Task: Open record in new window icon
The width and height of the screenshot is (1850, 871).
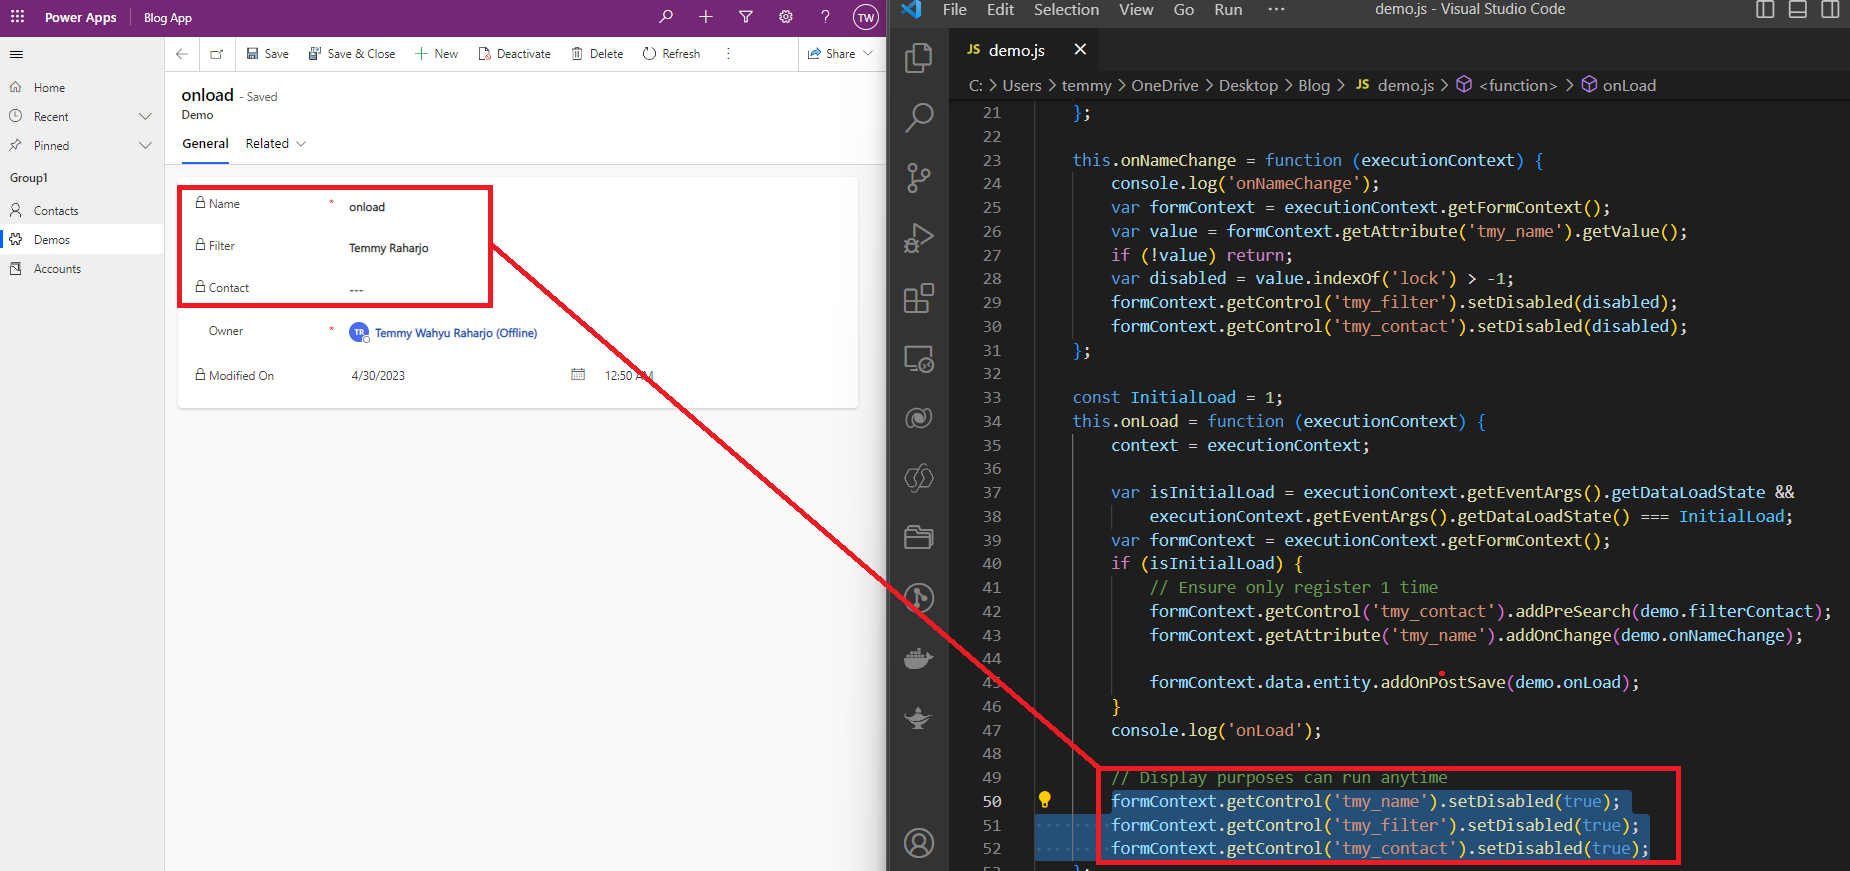Action: coord(217,54)
